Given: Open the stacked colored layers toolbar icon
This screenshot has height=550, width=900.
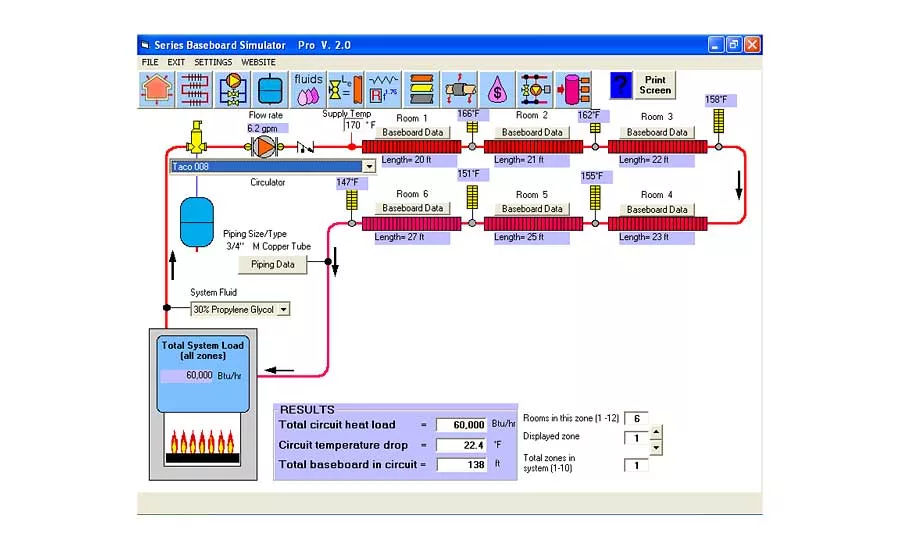Looking at the screenshot, I should coord(421,89).
